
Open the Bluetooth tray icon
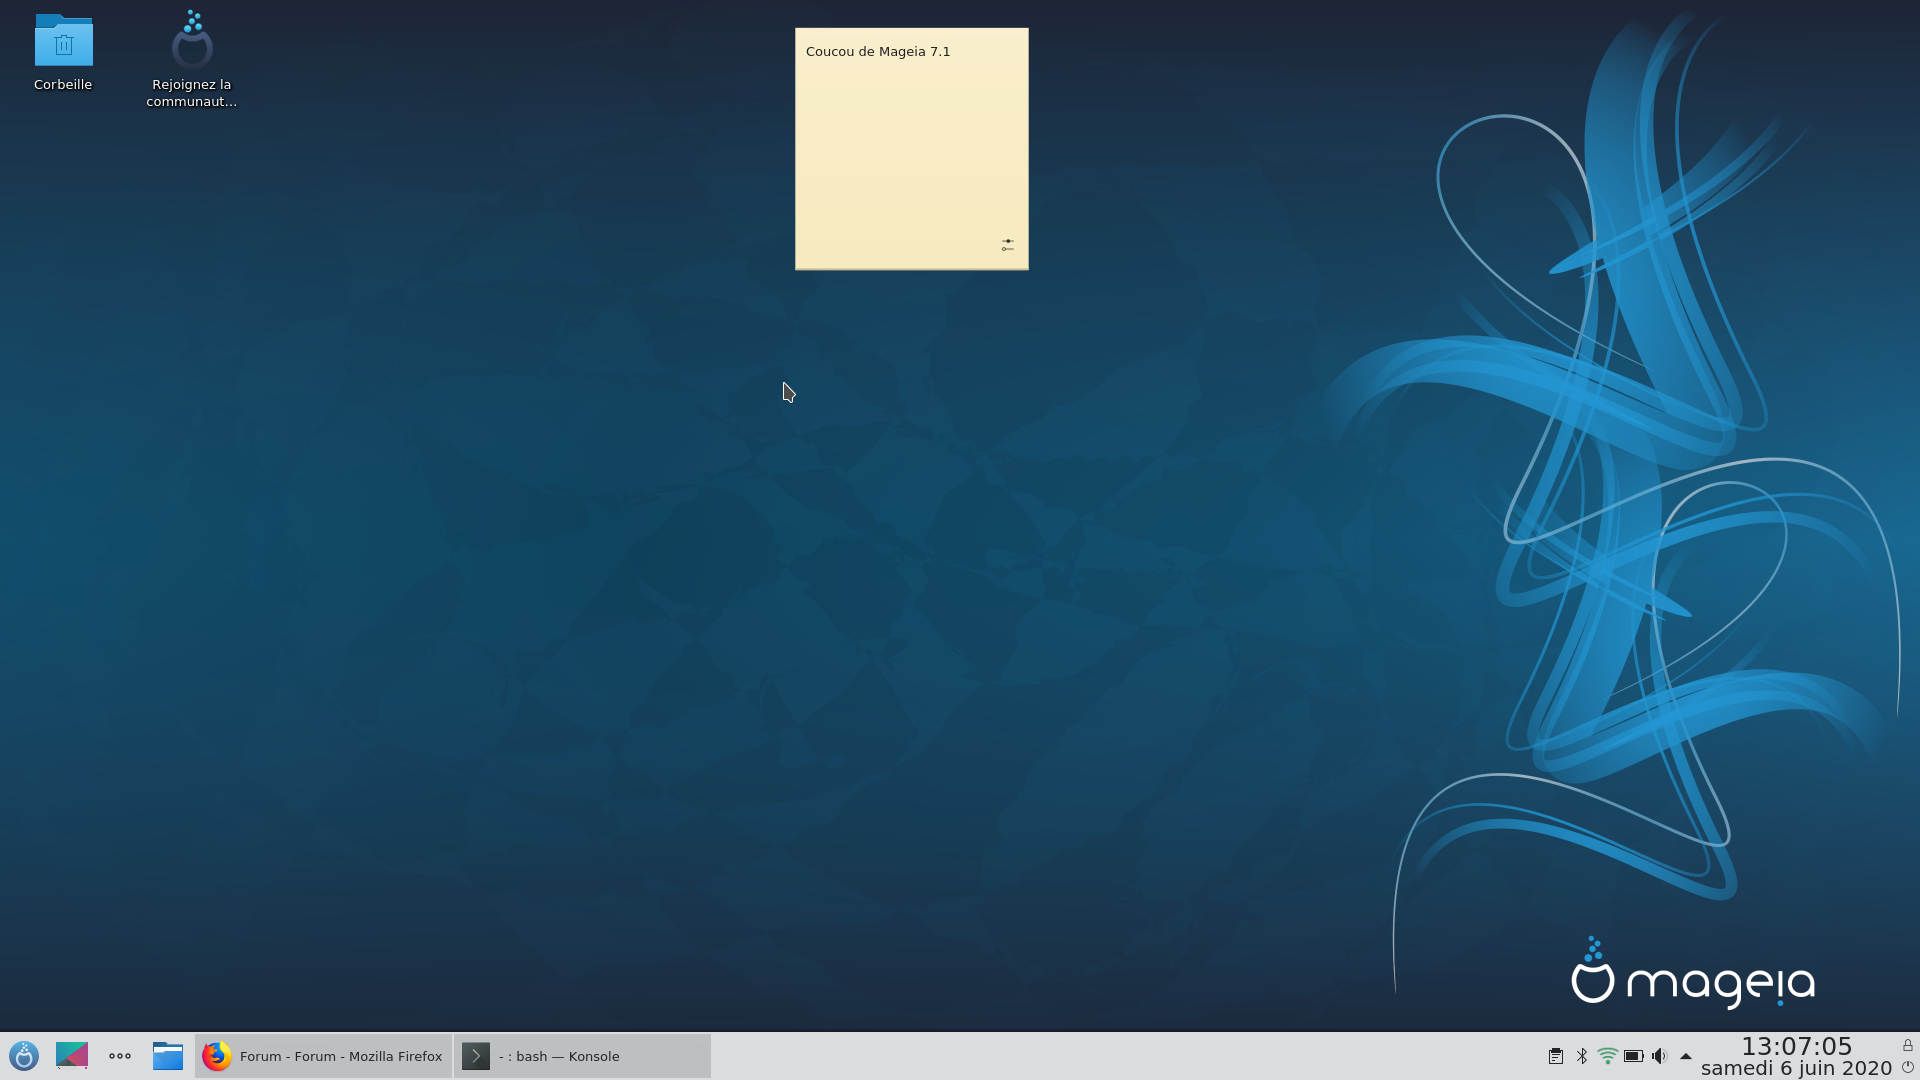1582,1056
